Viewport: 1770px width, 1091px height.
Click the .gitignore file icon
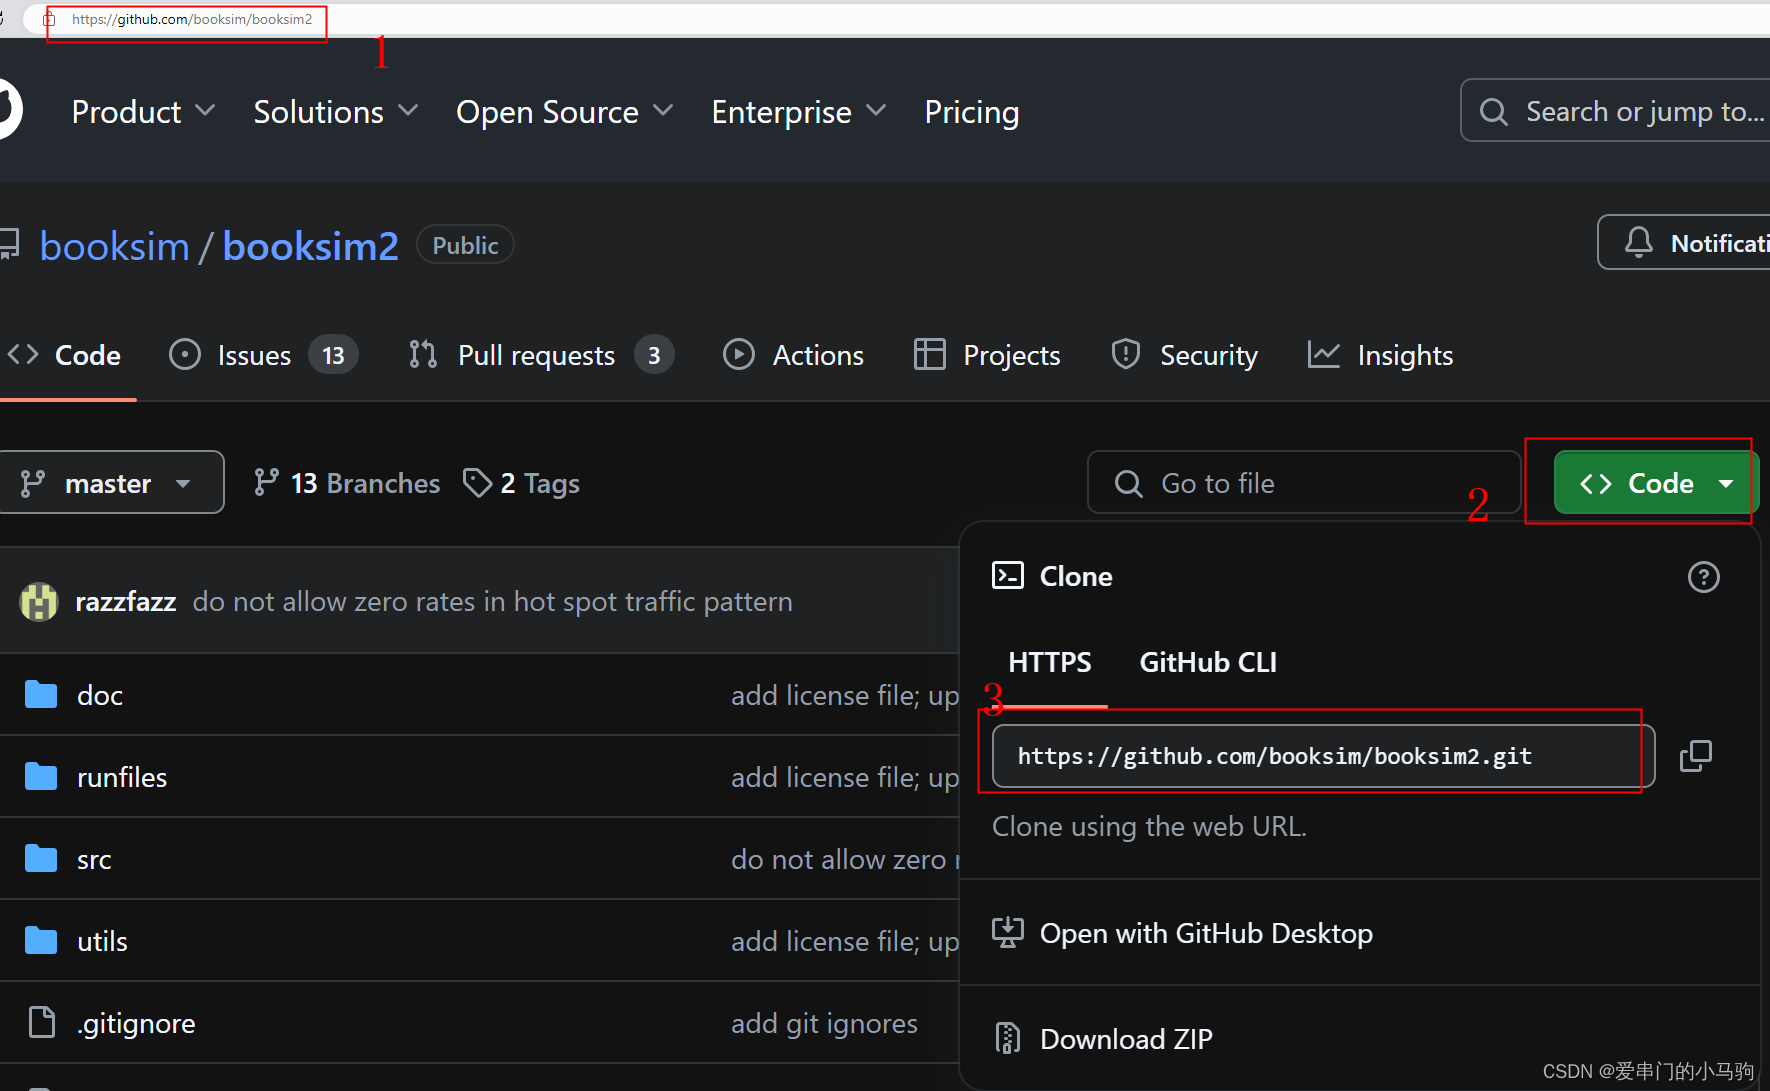pos(42,1023)
